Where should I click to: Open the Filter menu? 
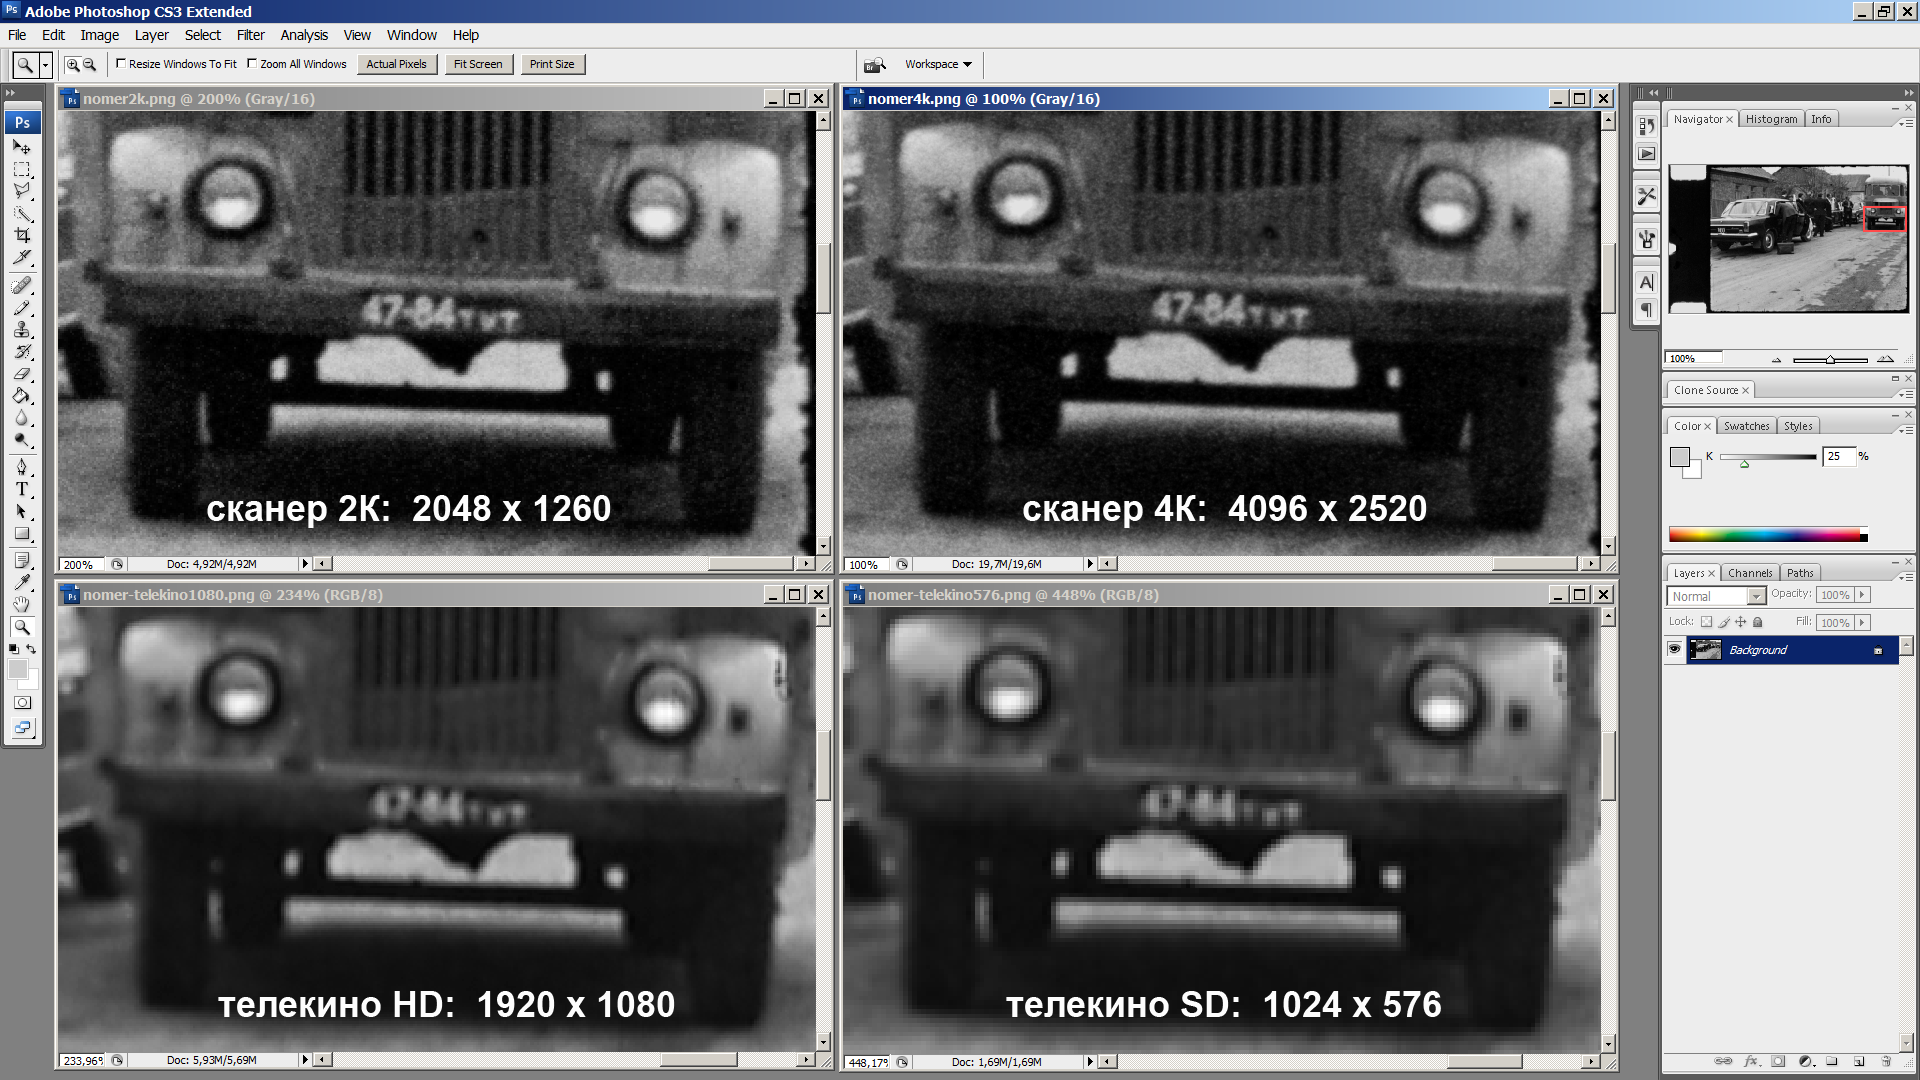pyautogui.click(x=250, y=35)
